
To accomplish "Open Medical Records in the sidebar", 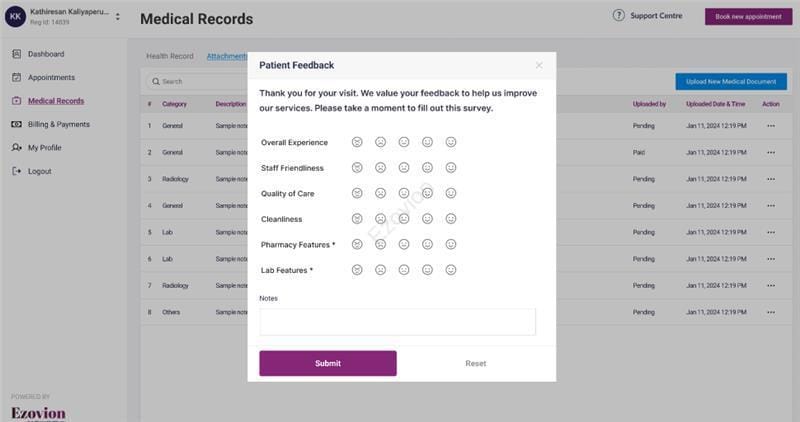I will coord(55,101).
